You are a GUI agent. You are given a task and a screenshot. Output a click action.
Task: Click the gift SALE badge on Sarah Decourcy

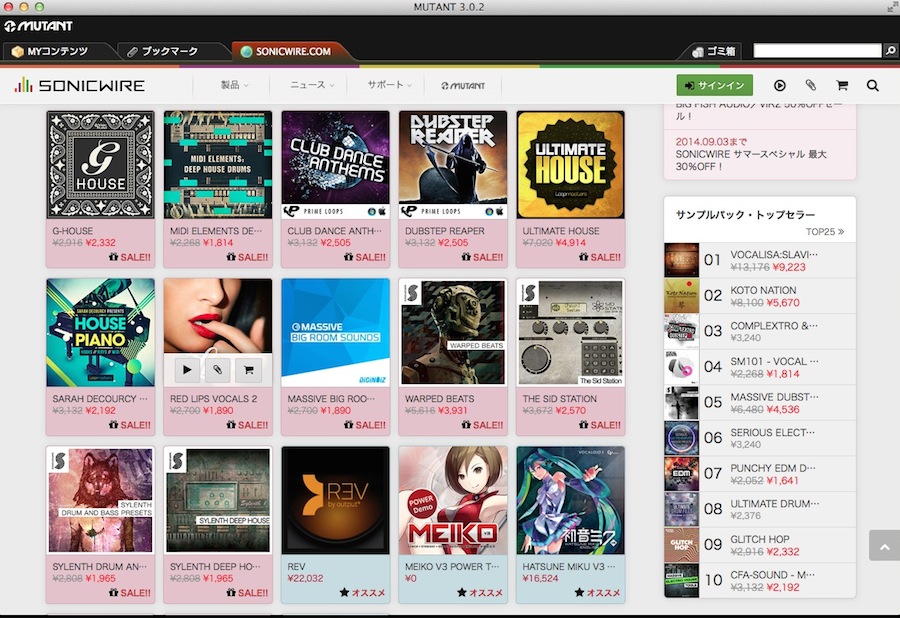tap(130, 425)
